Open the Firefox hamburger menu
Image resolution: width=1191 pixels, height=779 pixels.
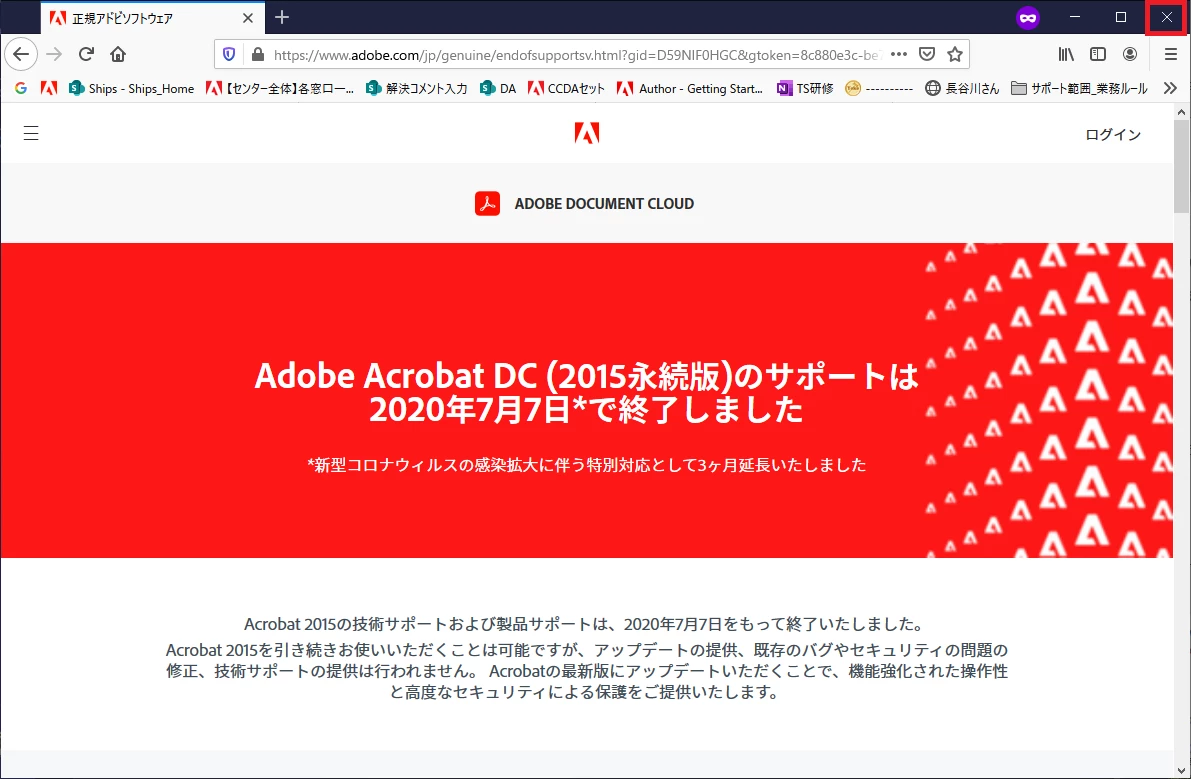(x=1170, y=54)
